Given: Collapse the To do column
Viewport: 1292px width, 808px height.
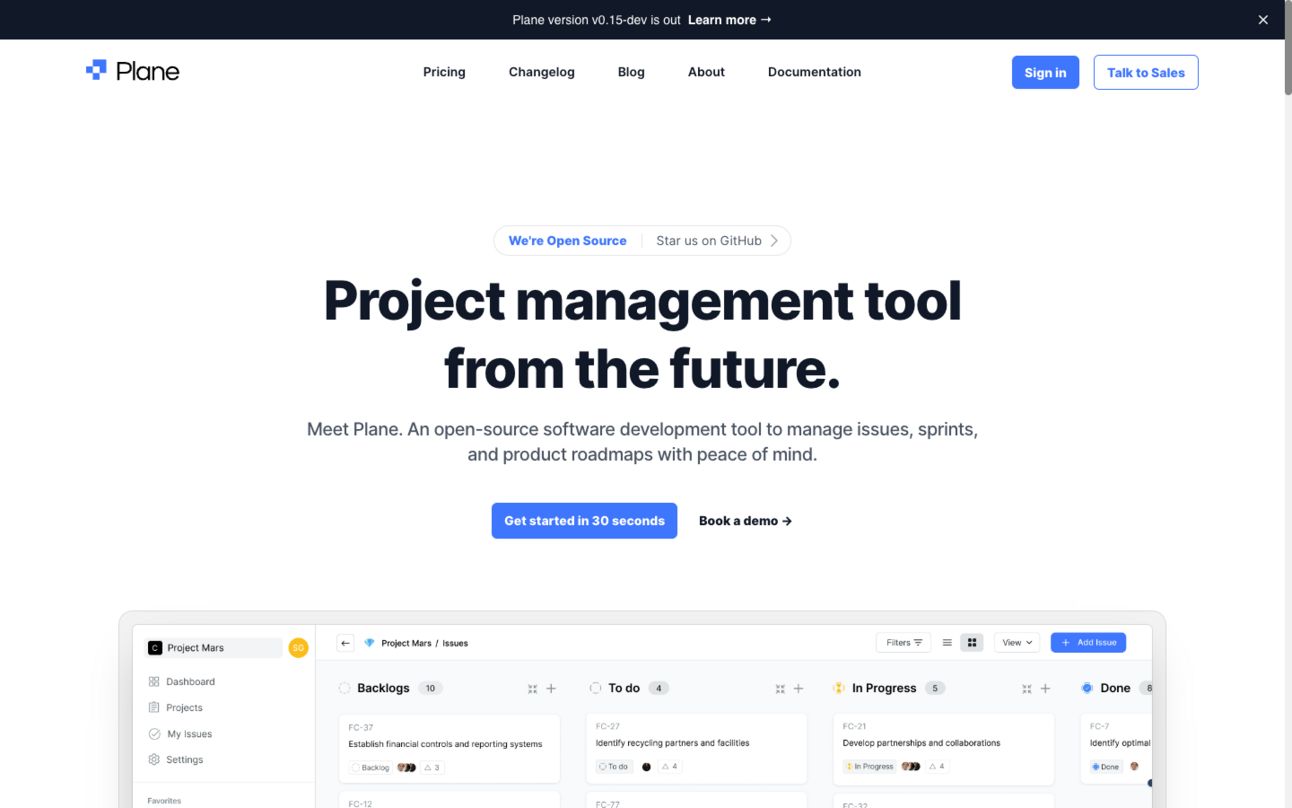Looking at the screenshot, I should pyautogui.click(x=780, y=689).
